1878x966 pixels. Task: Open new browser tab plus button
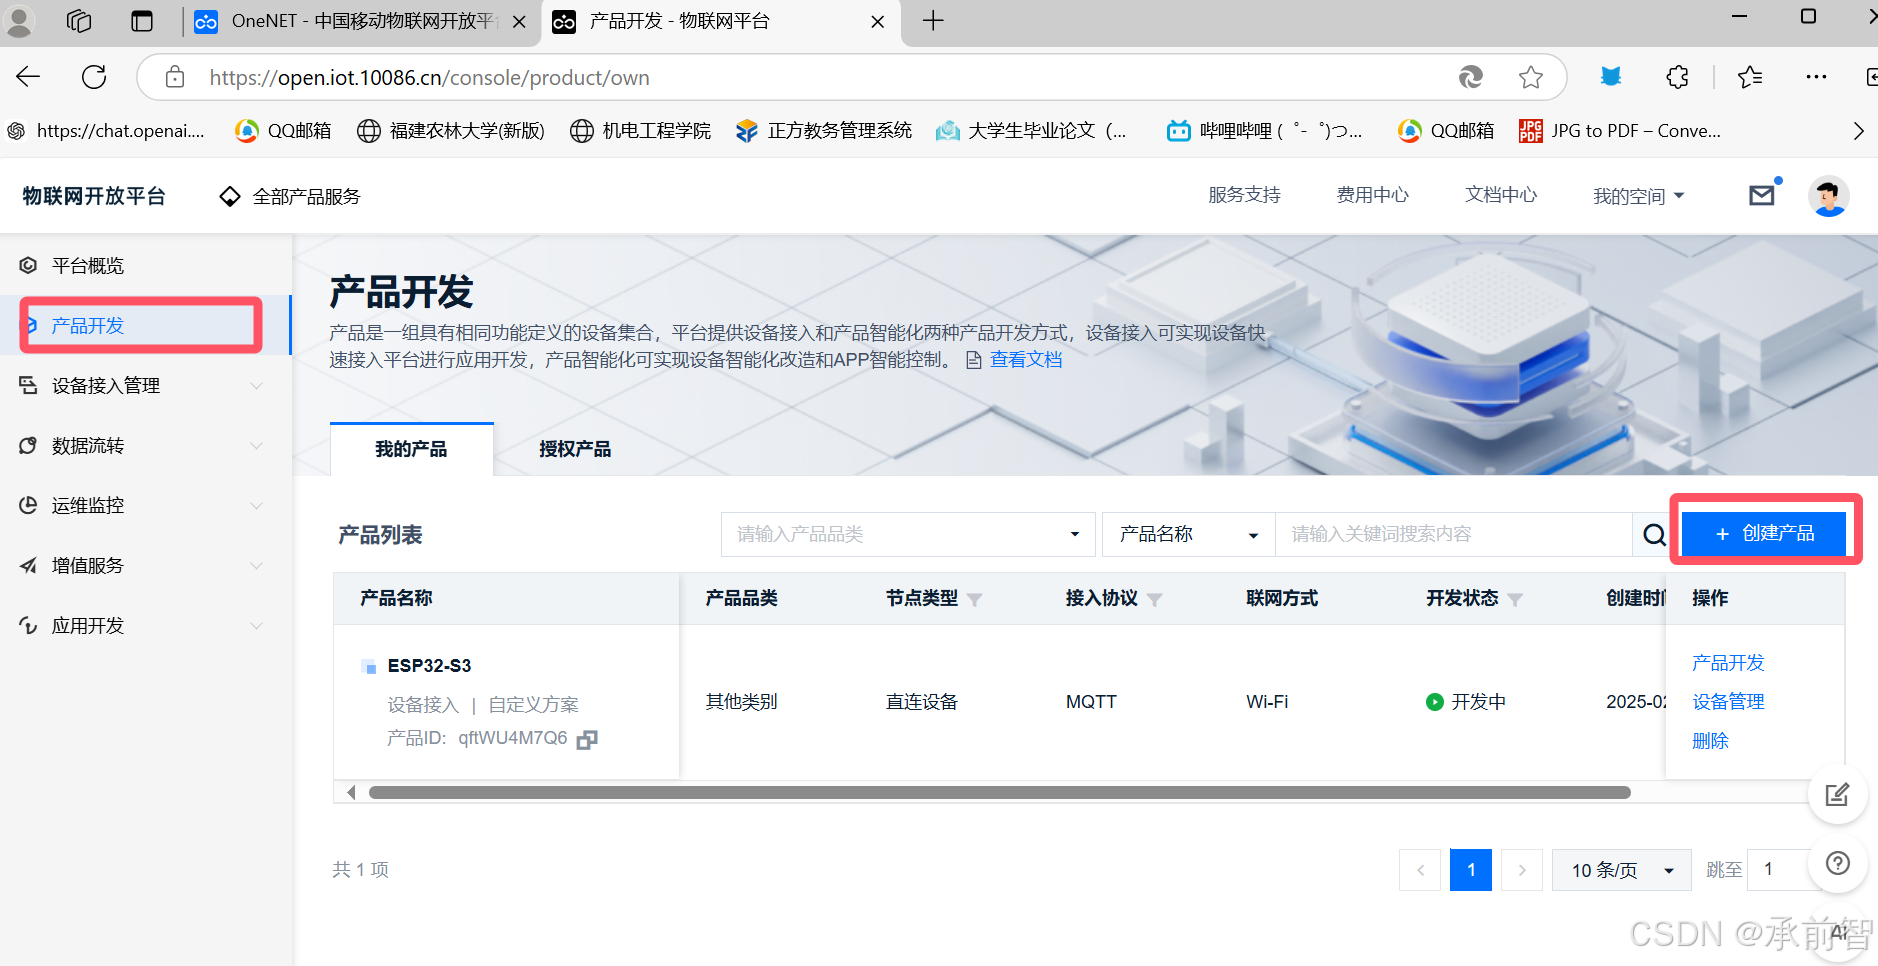tap(933, 21)
